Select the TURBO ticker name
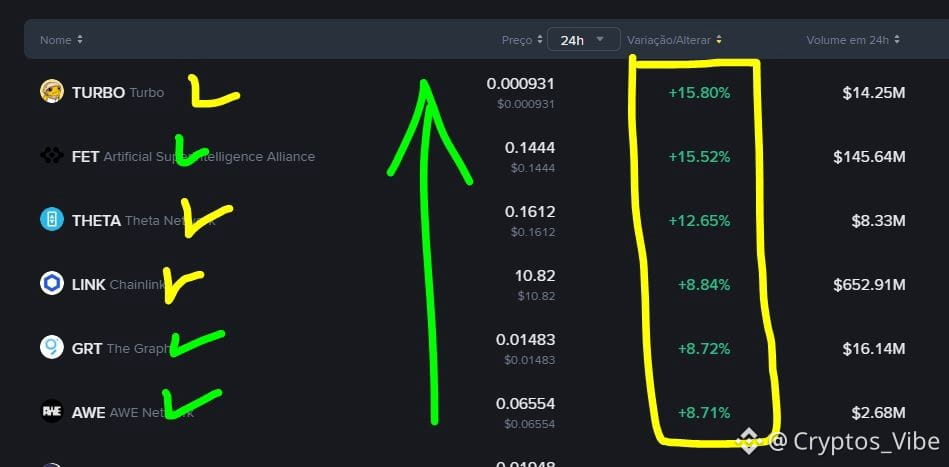This screenshot has height=467, width=949. [x=98, y=93]
